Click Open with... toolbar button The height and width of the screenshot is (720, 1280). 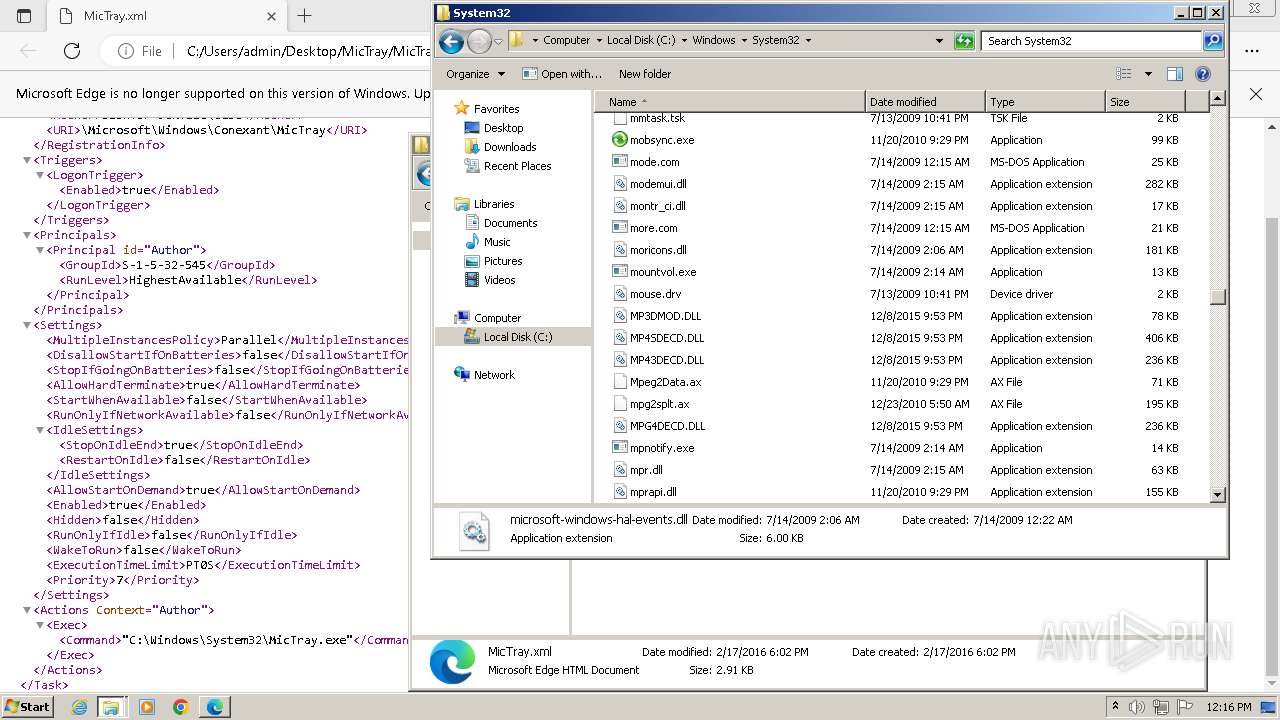tap(562, 74)
